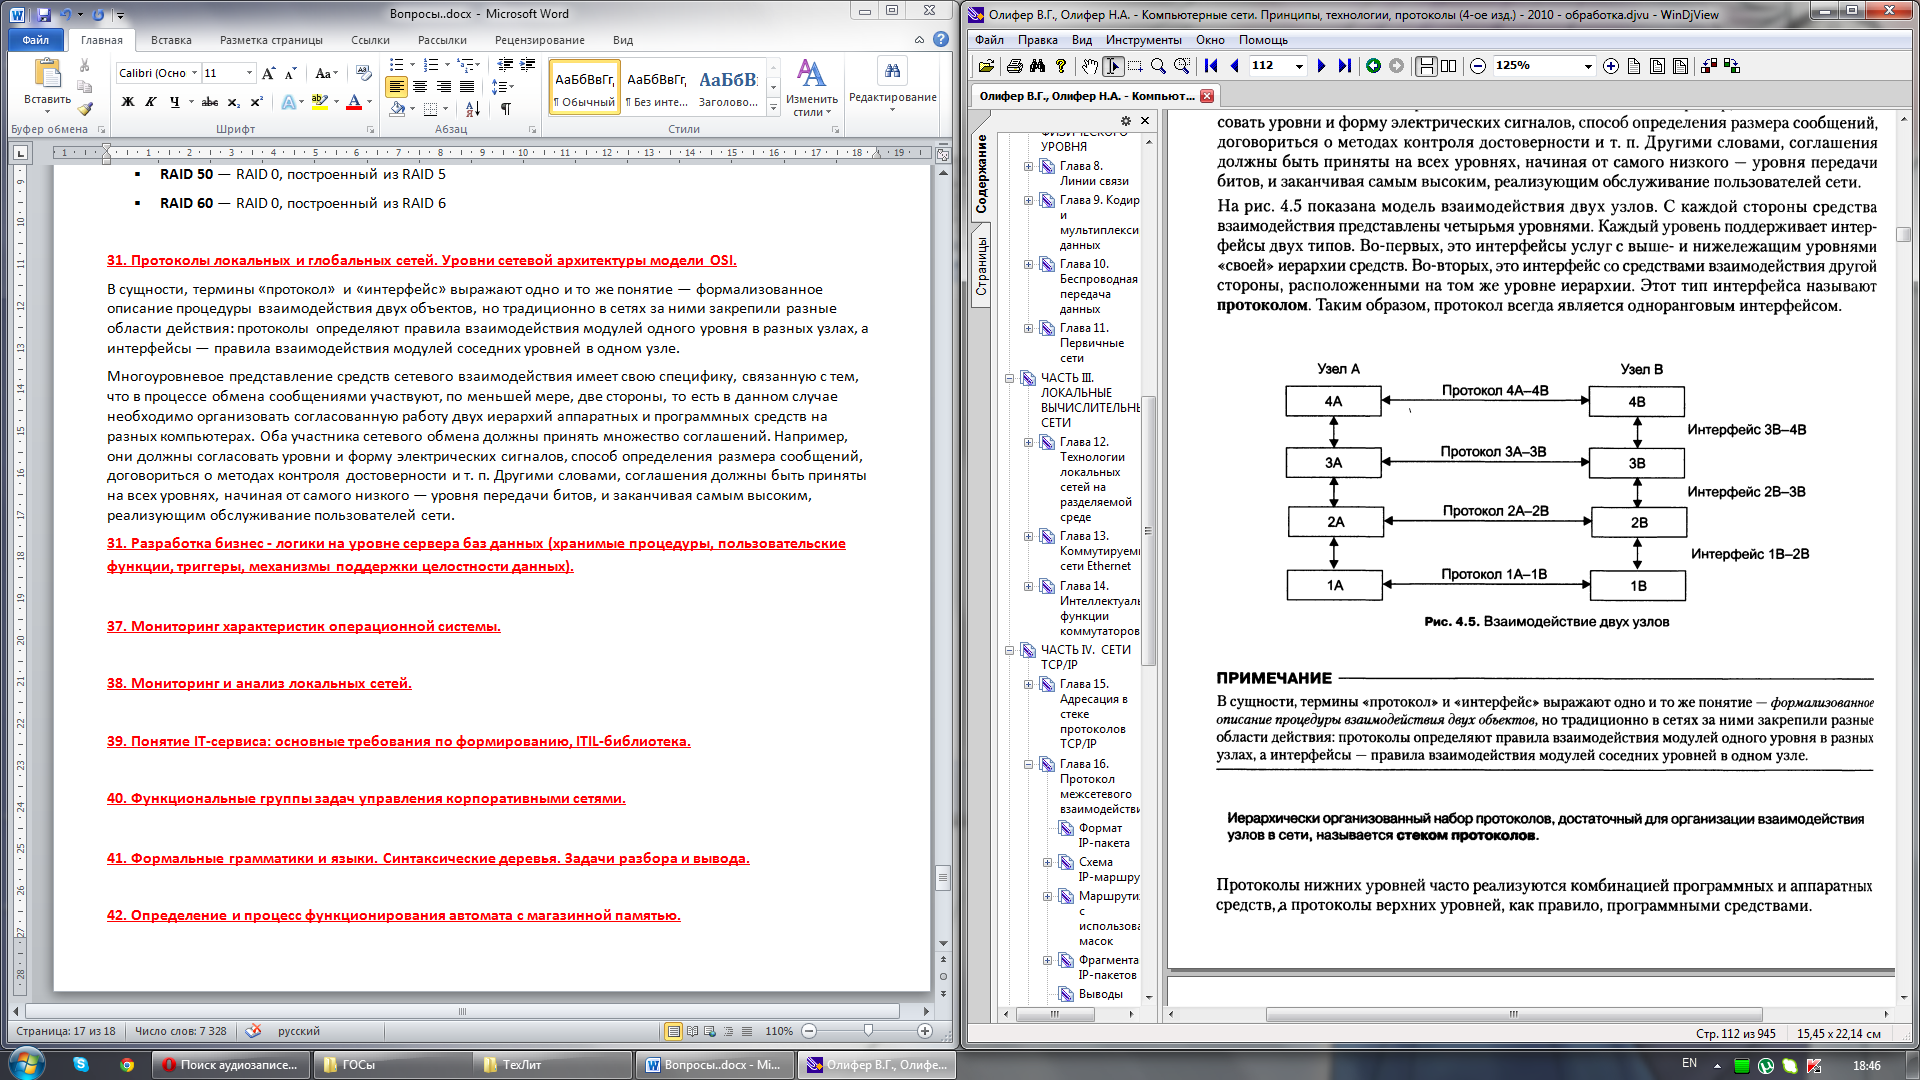Go to last page in WinDjView
The height and width of the screenshot is (1080, 1920).
pos(1344,66)
